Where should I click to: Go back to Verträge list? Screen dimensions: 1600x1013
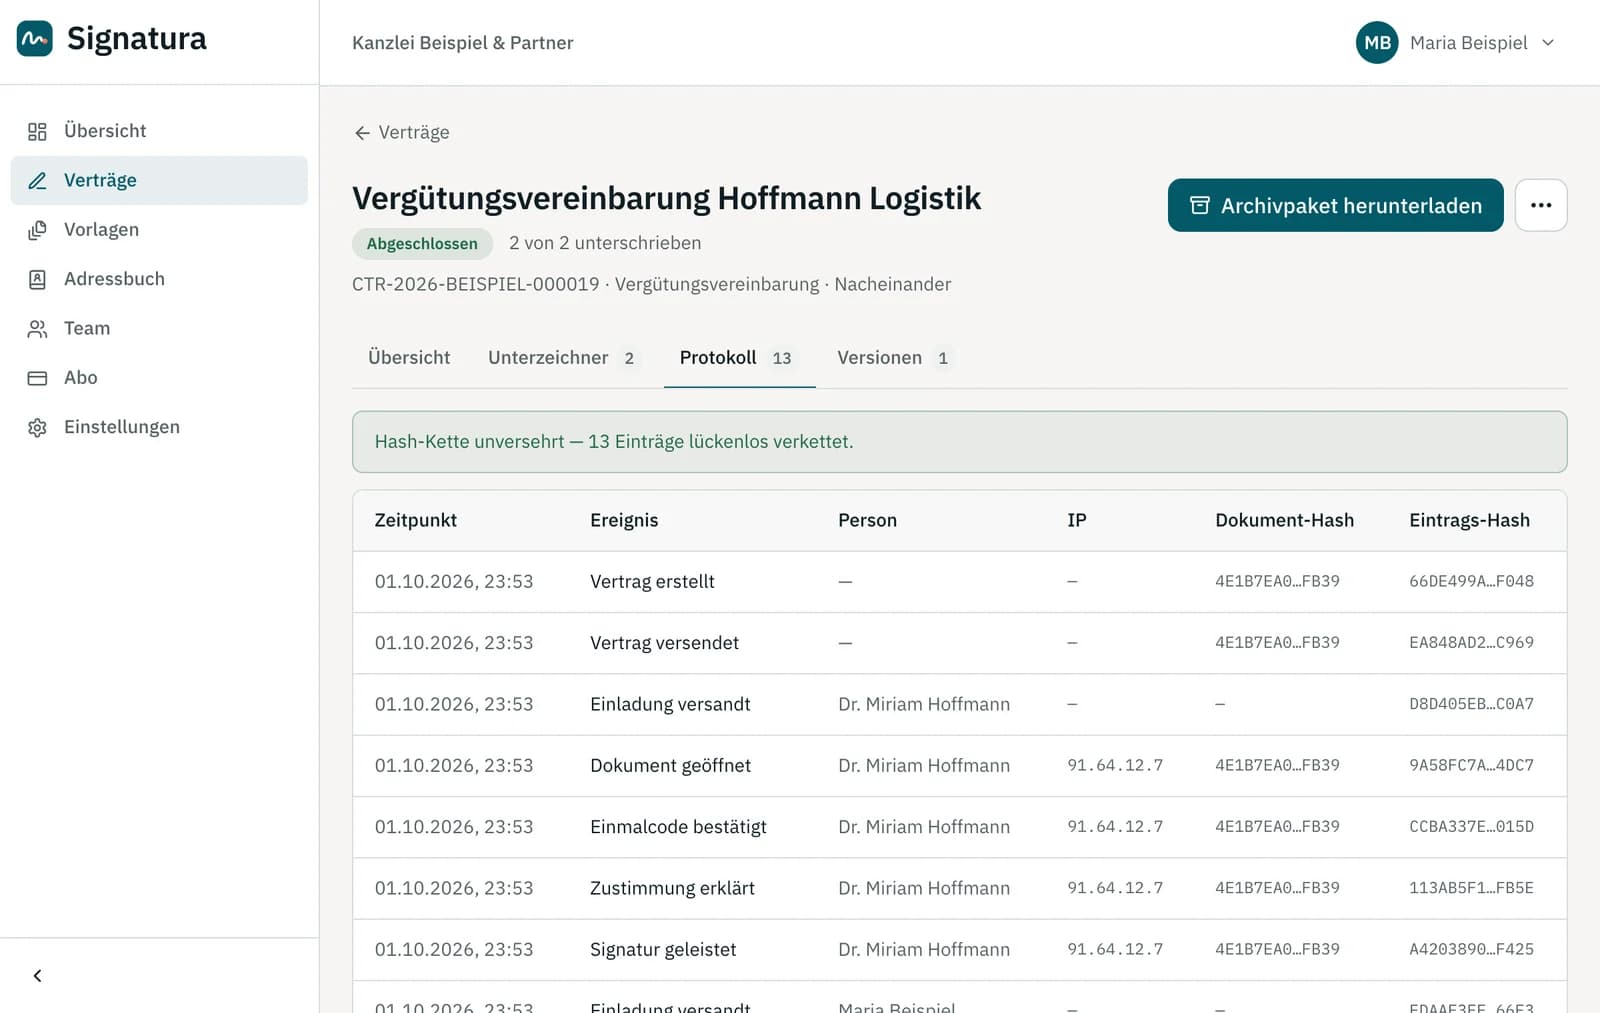click(x=402, y=132)
